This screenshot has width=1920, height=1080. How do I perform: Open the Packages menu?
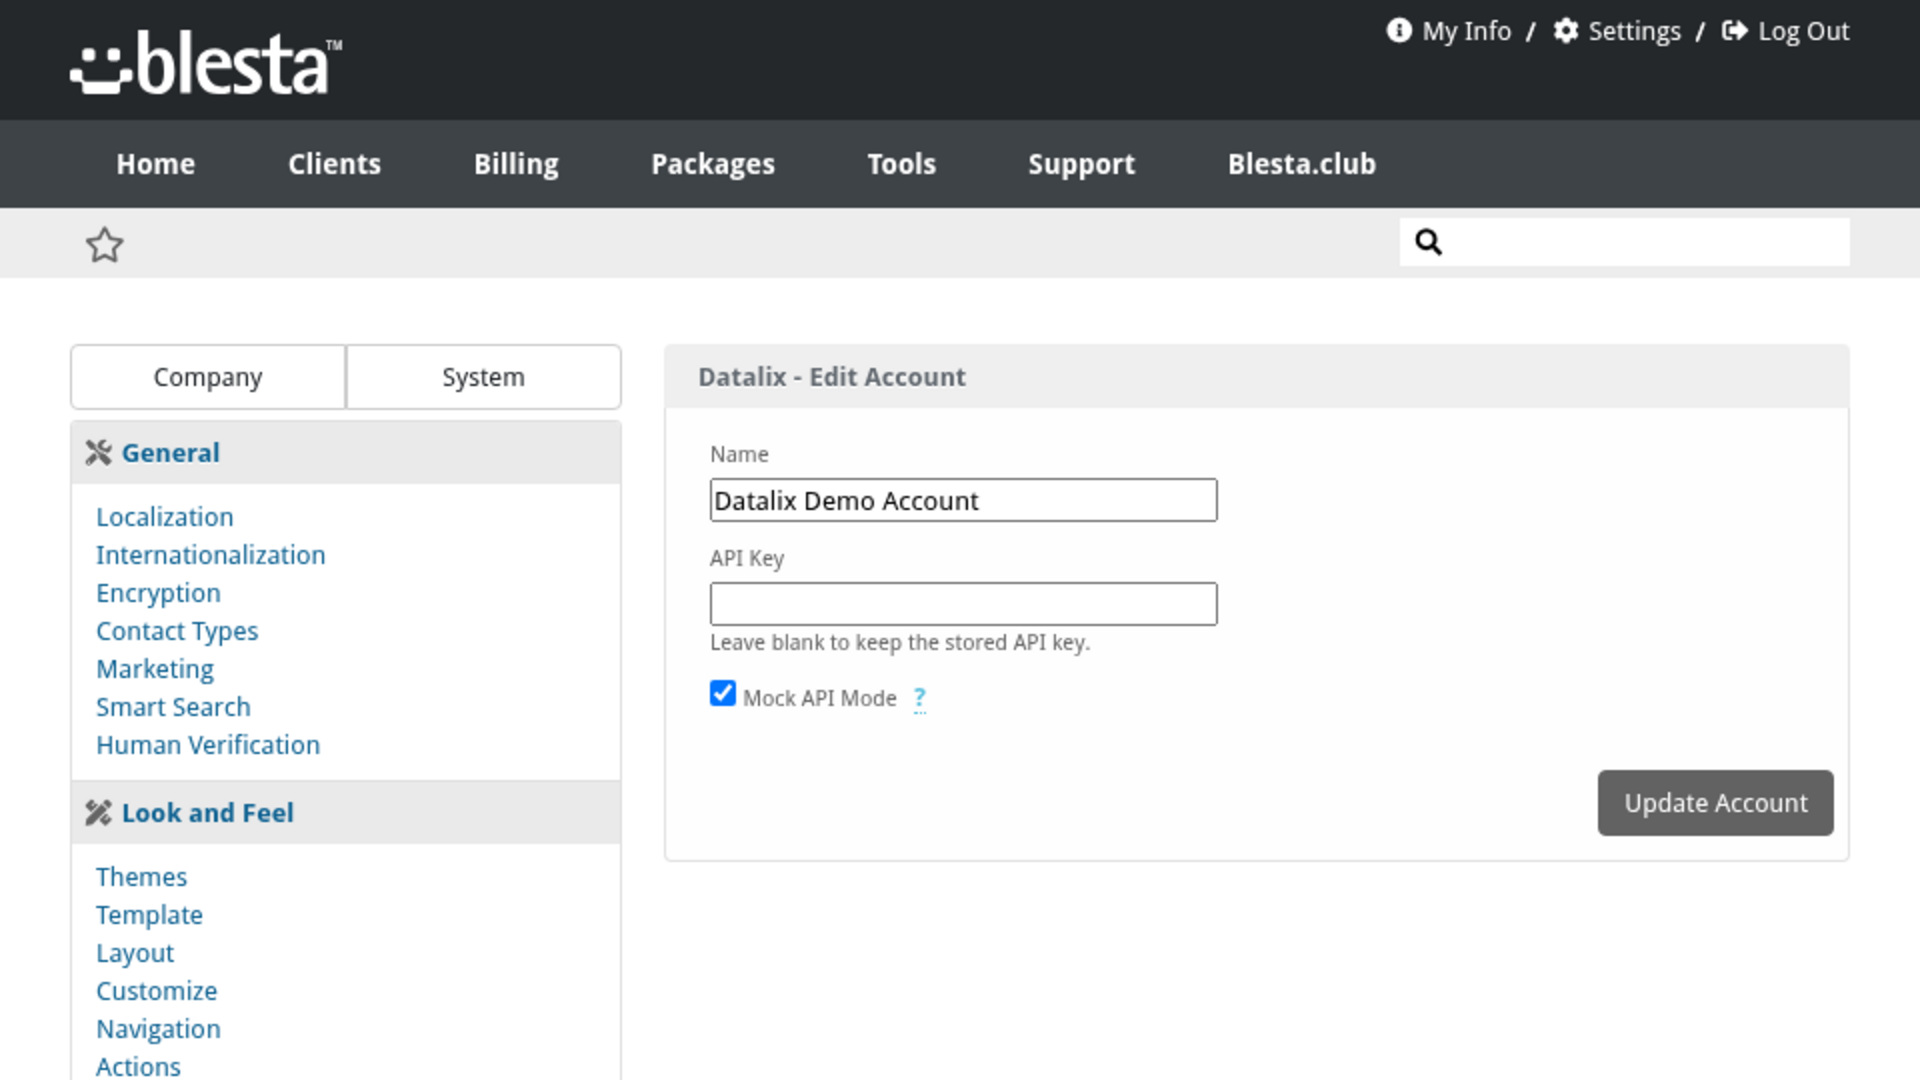click(x=713, y=164)
